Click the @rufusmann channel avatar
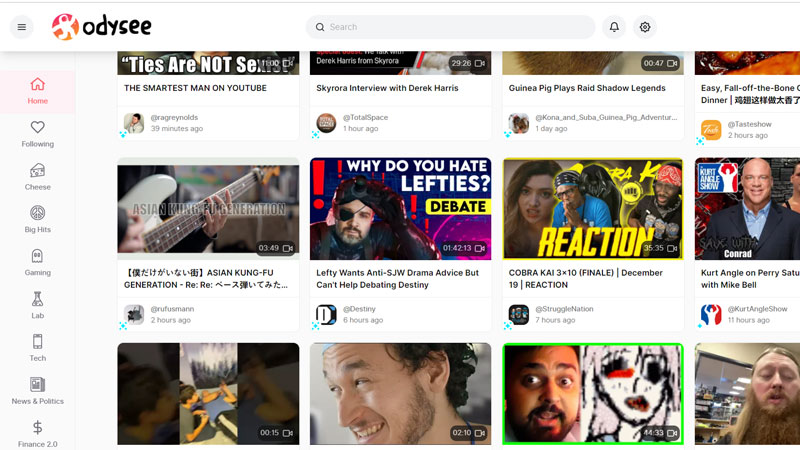The width and height of the screenshot is (800, 450). pyautogui.click(x=134, y=314)
